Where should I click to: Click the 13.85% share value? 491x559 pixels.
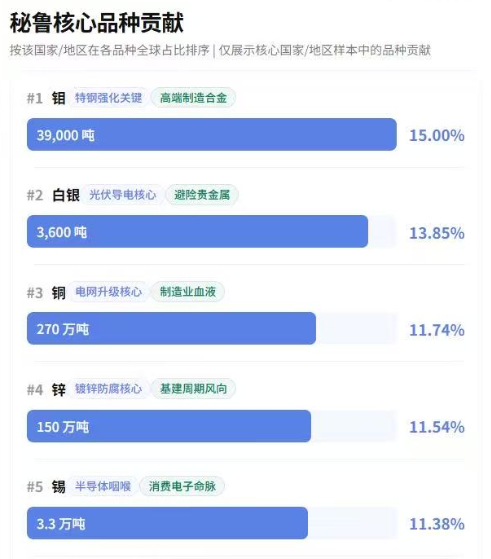(x=437, y=233)
